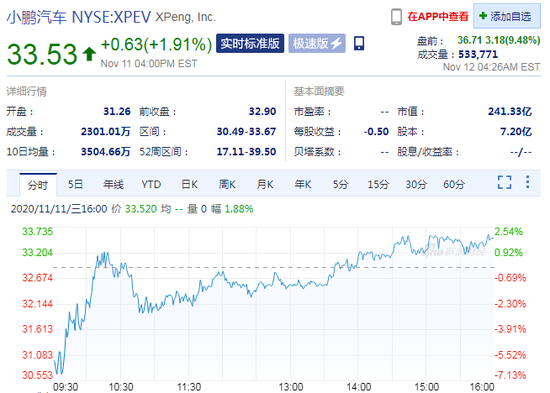Click the Nov 11 04:00PM EST timestamp
This screenshot has height=393, width=550.
tap(149, 64)
